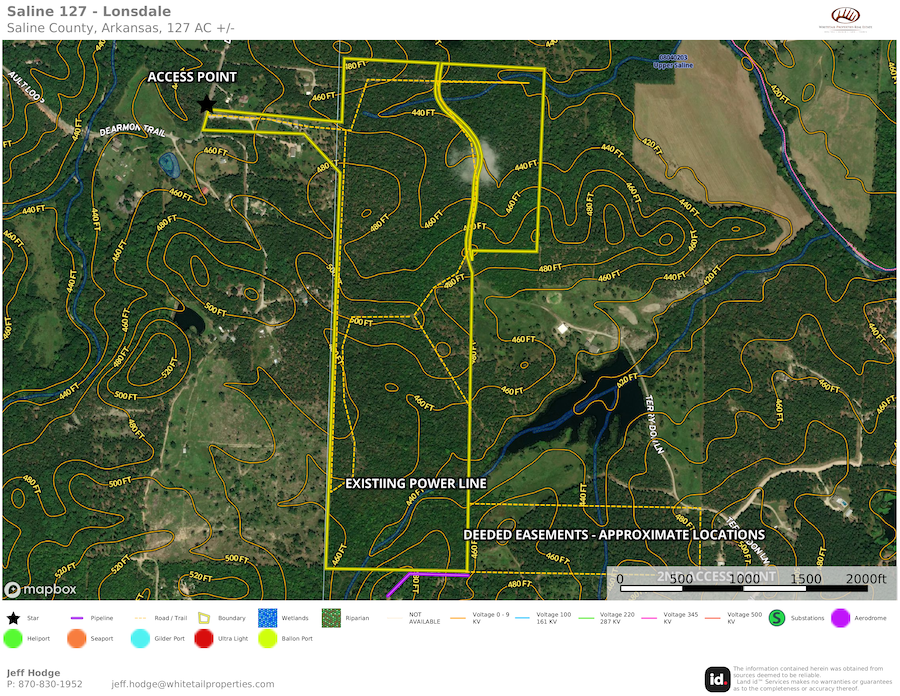
Task: Click the green Heliport legend circle
Action: [x=13, y=638]
